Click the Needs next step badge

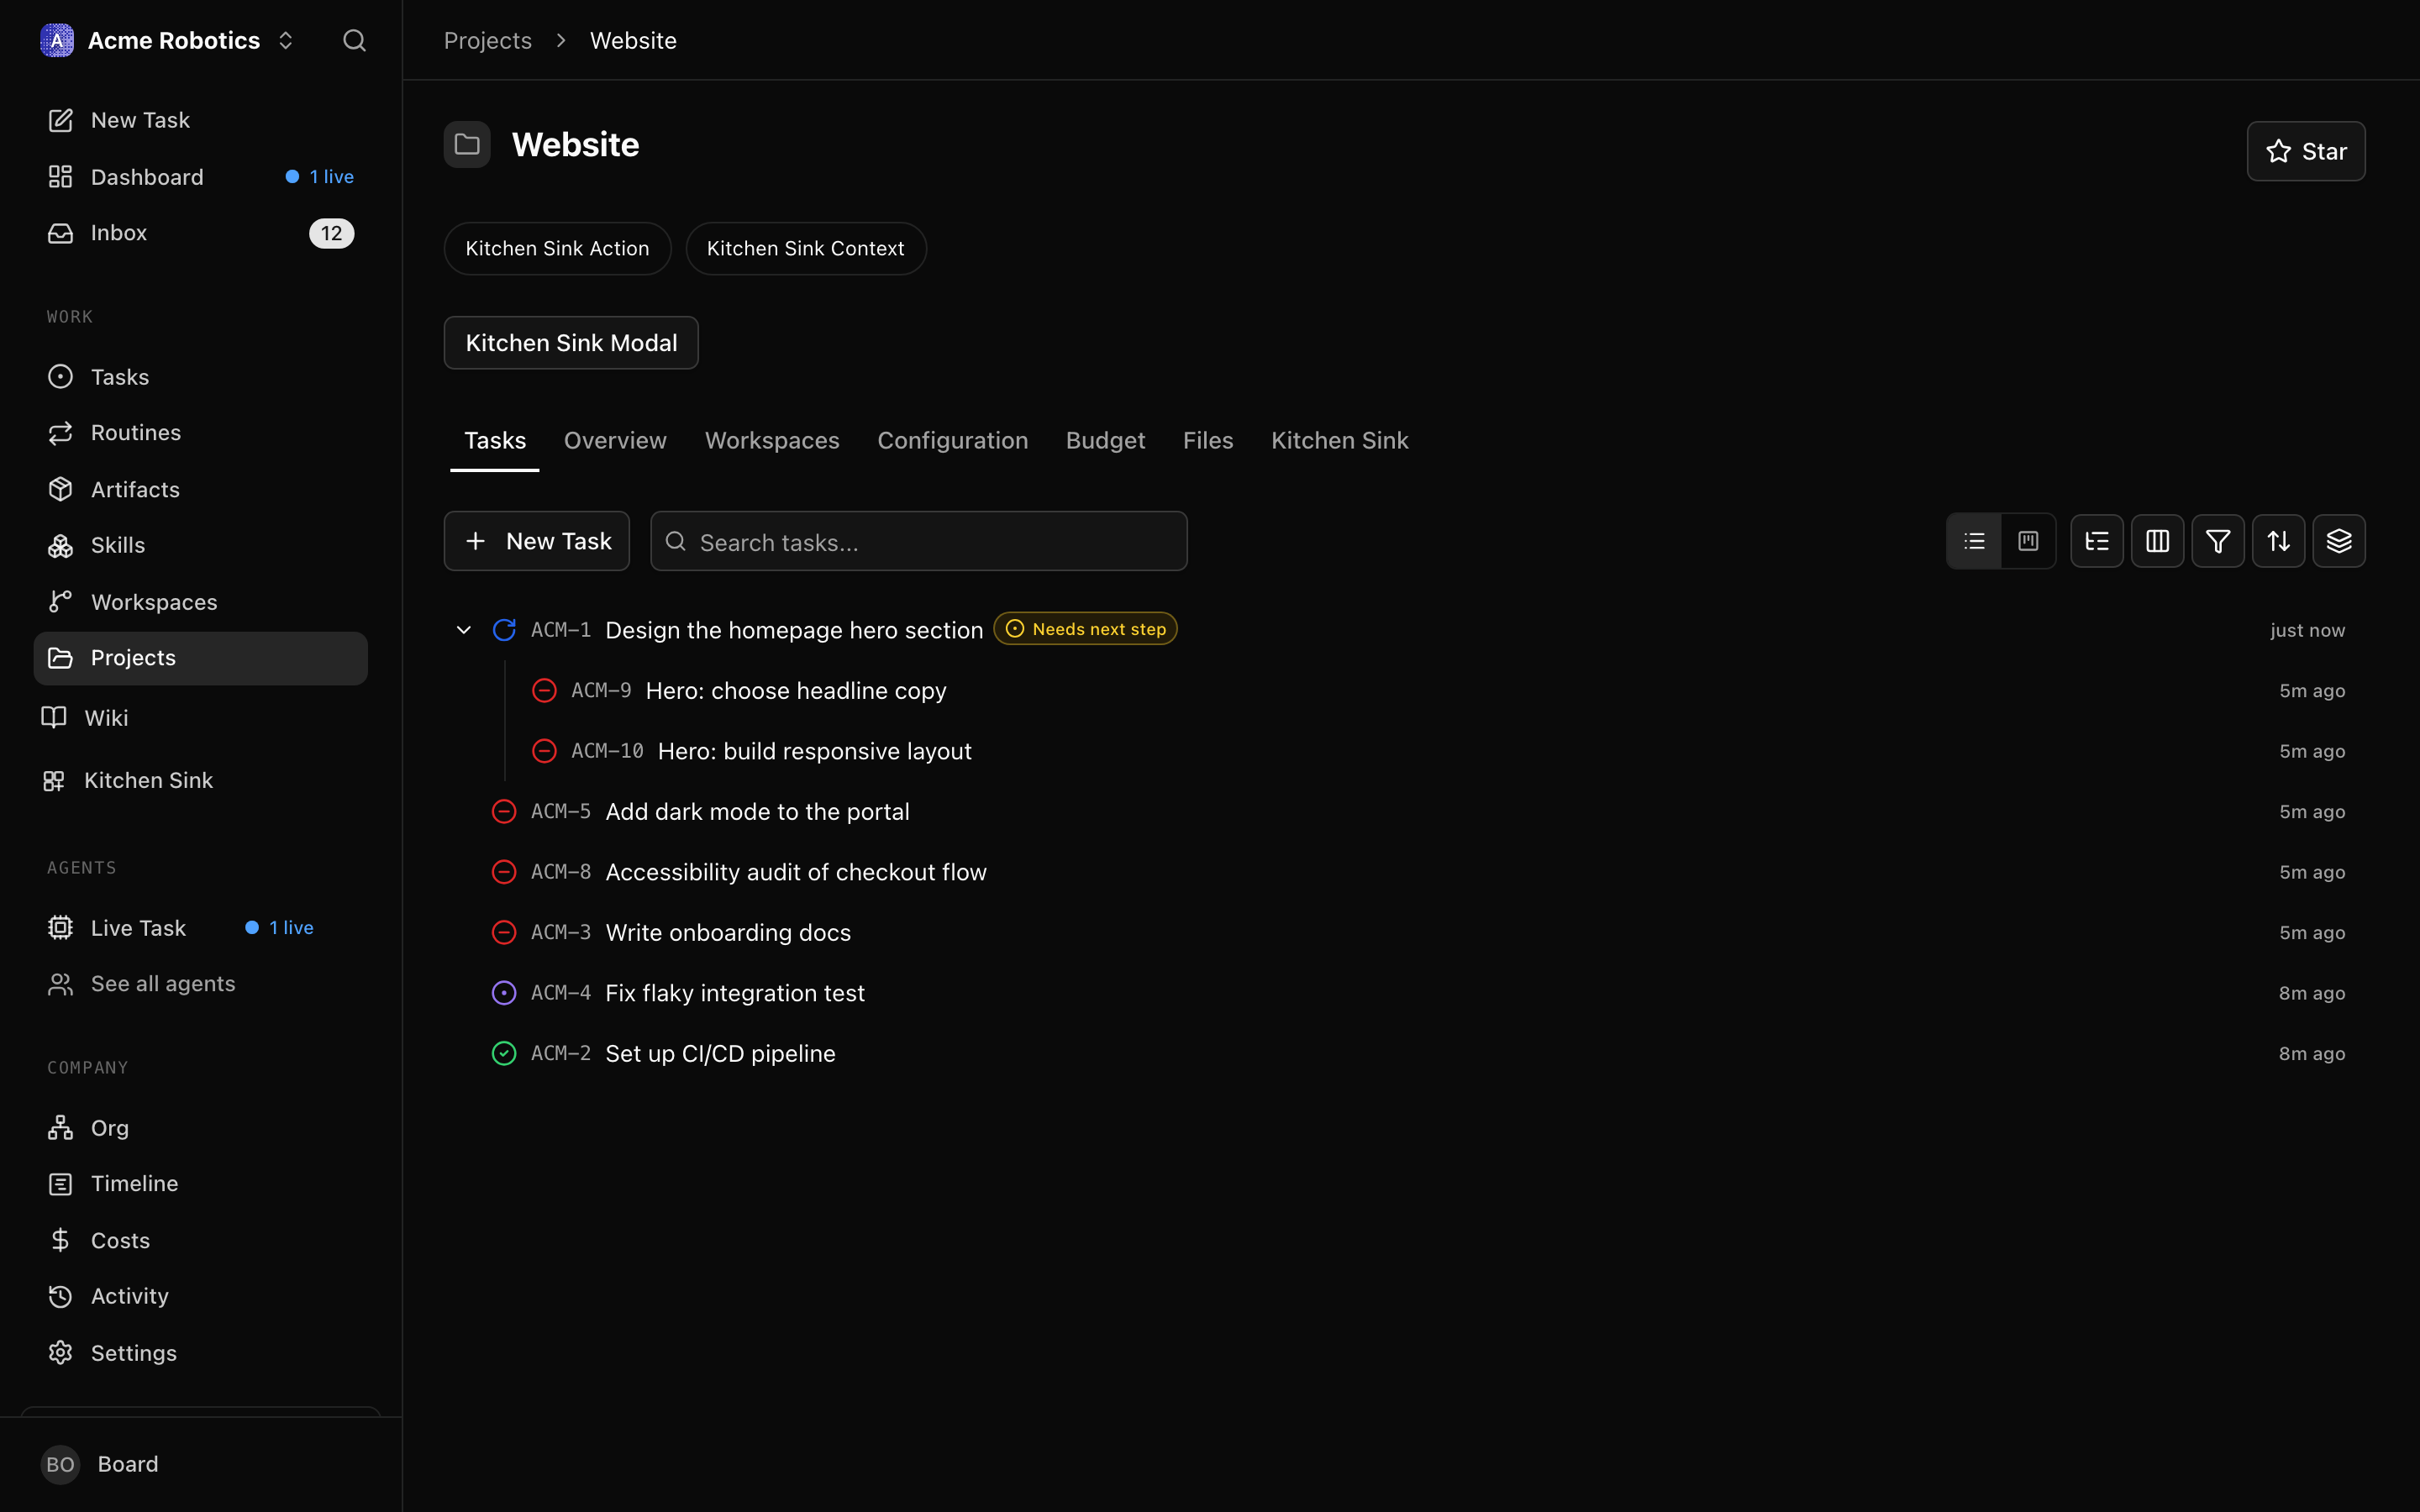(x=1085, y=629)
